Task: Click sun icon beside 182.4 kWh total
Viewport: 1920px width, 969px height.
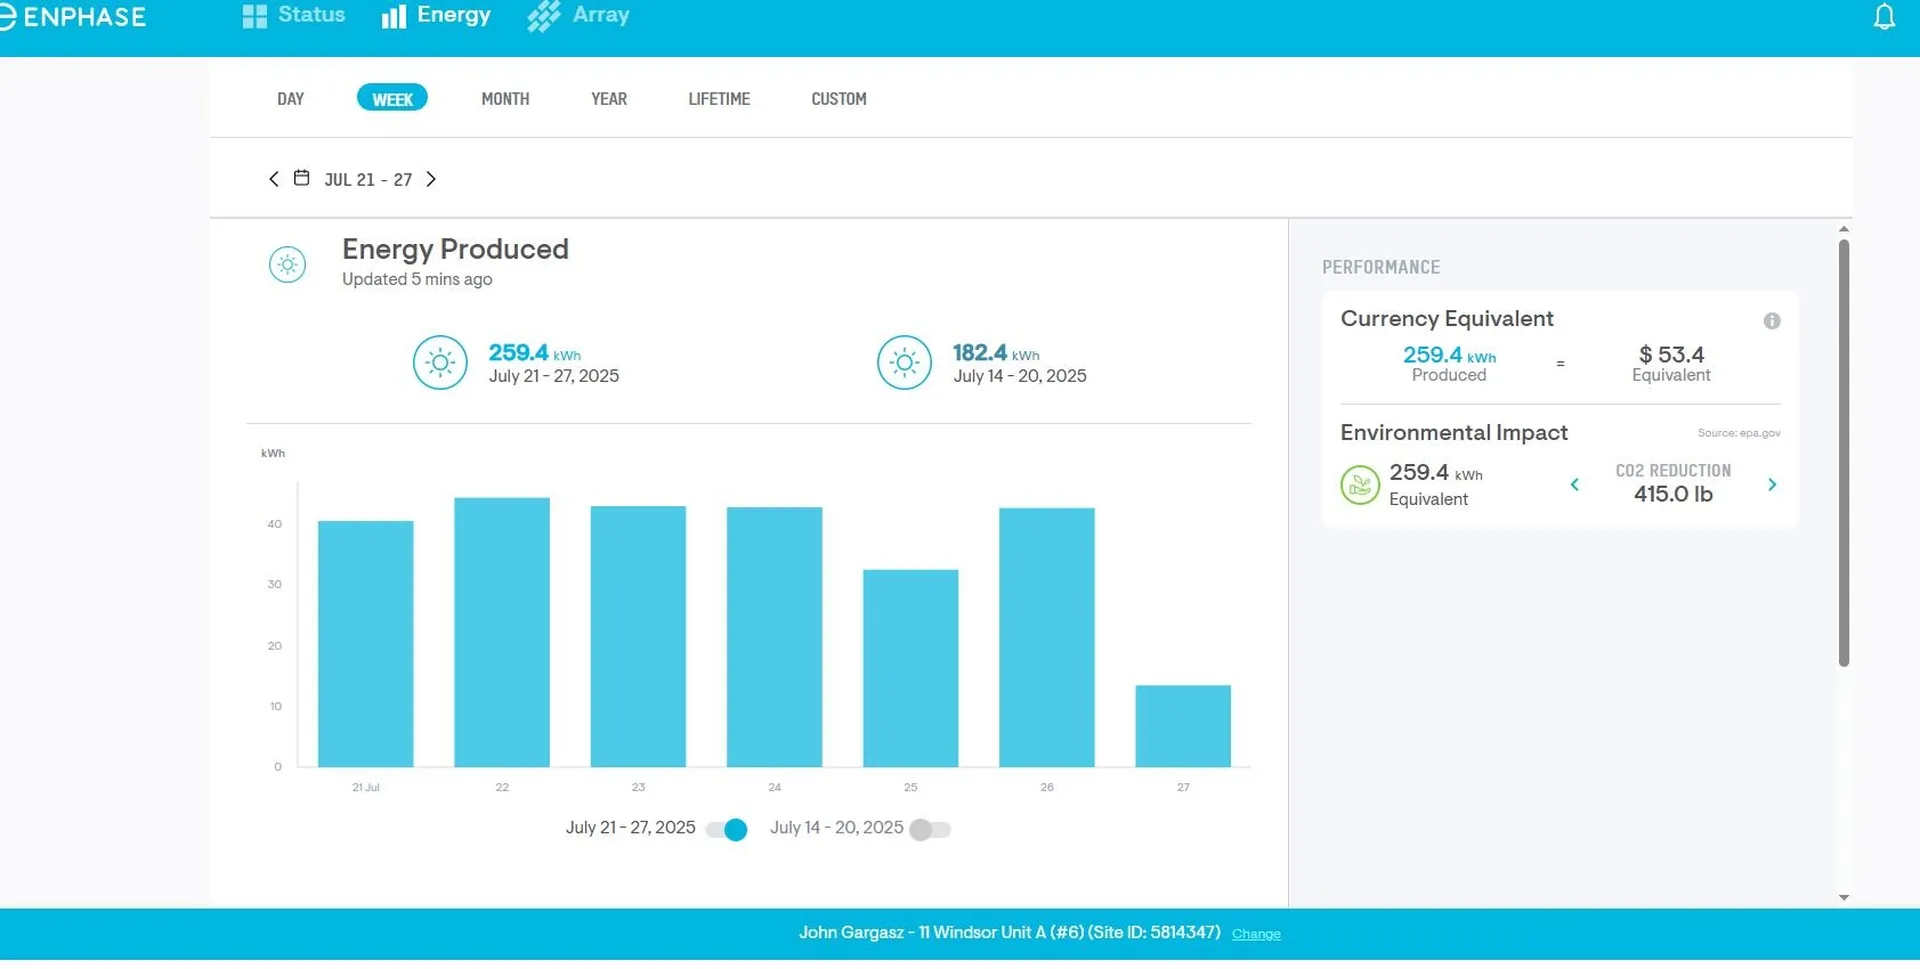Action: 904,363
